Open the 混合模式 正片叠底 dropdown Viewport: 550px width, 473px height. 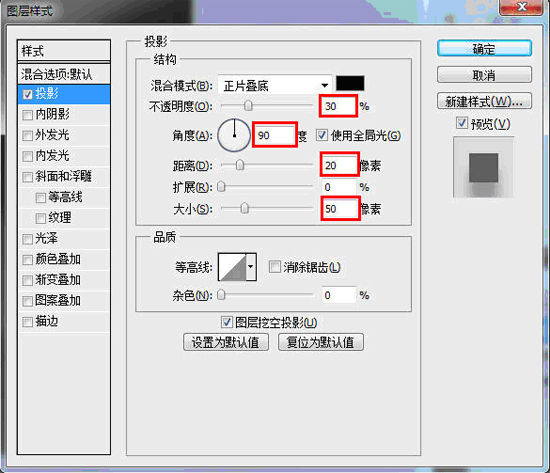[275, 85]
